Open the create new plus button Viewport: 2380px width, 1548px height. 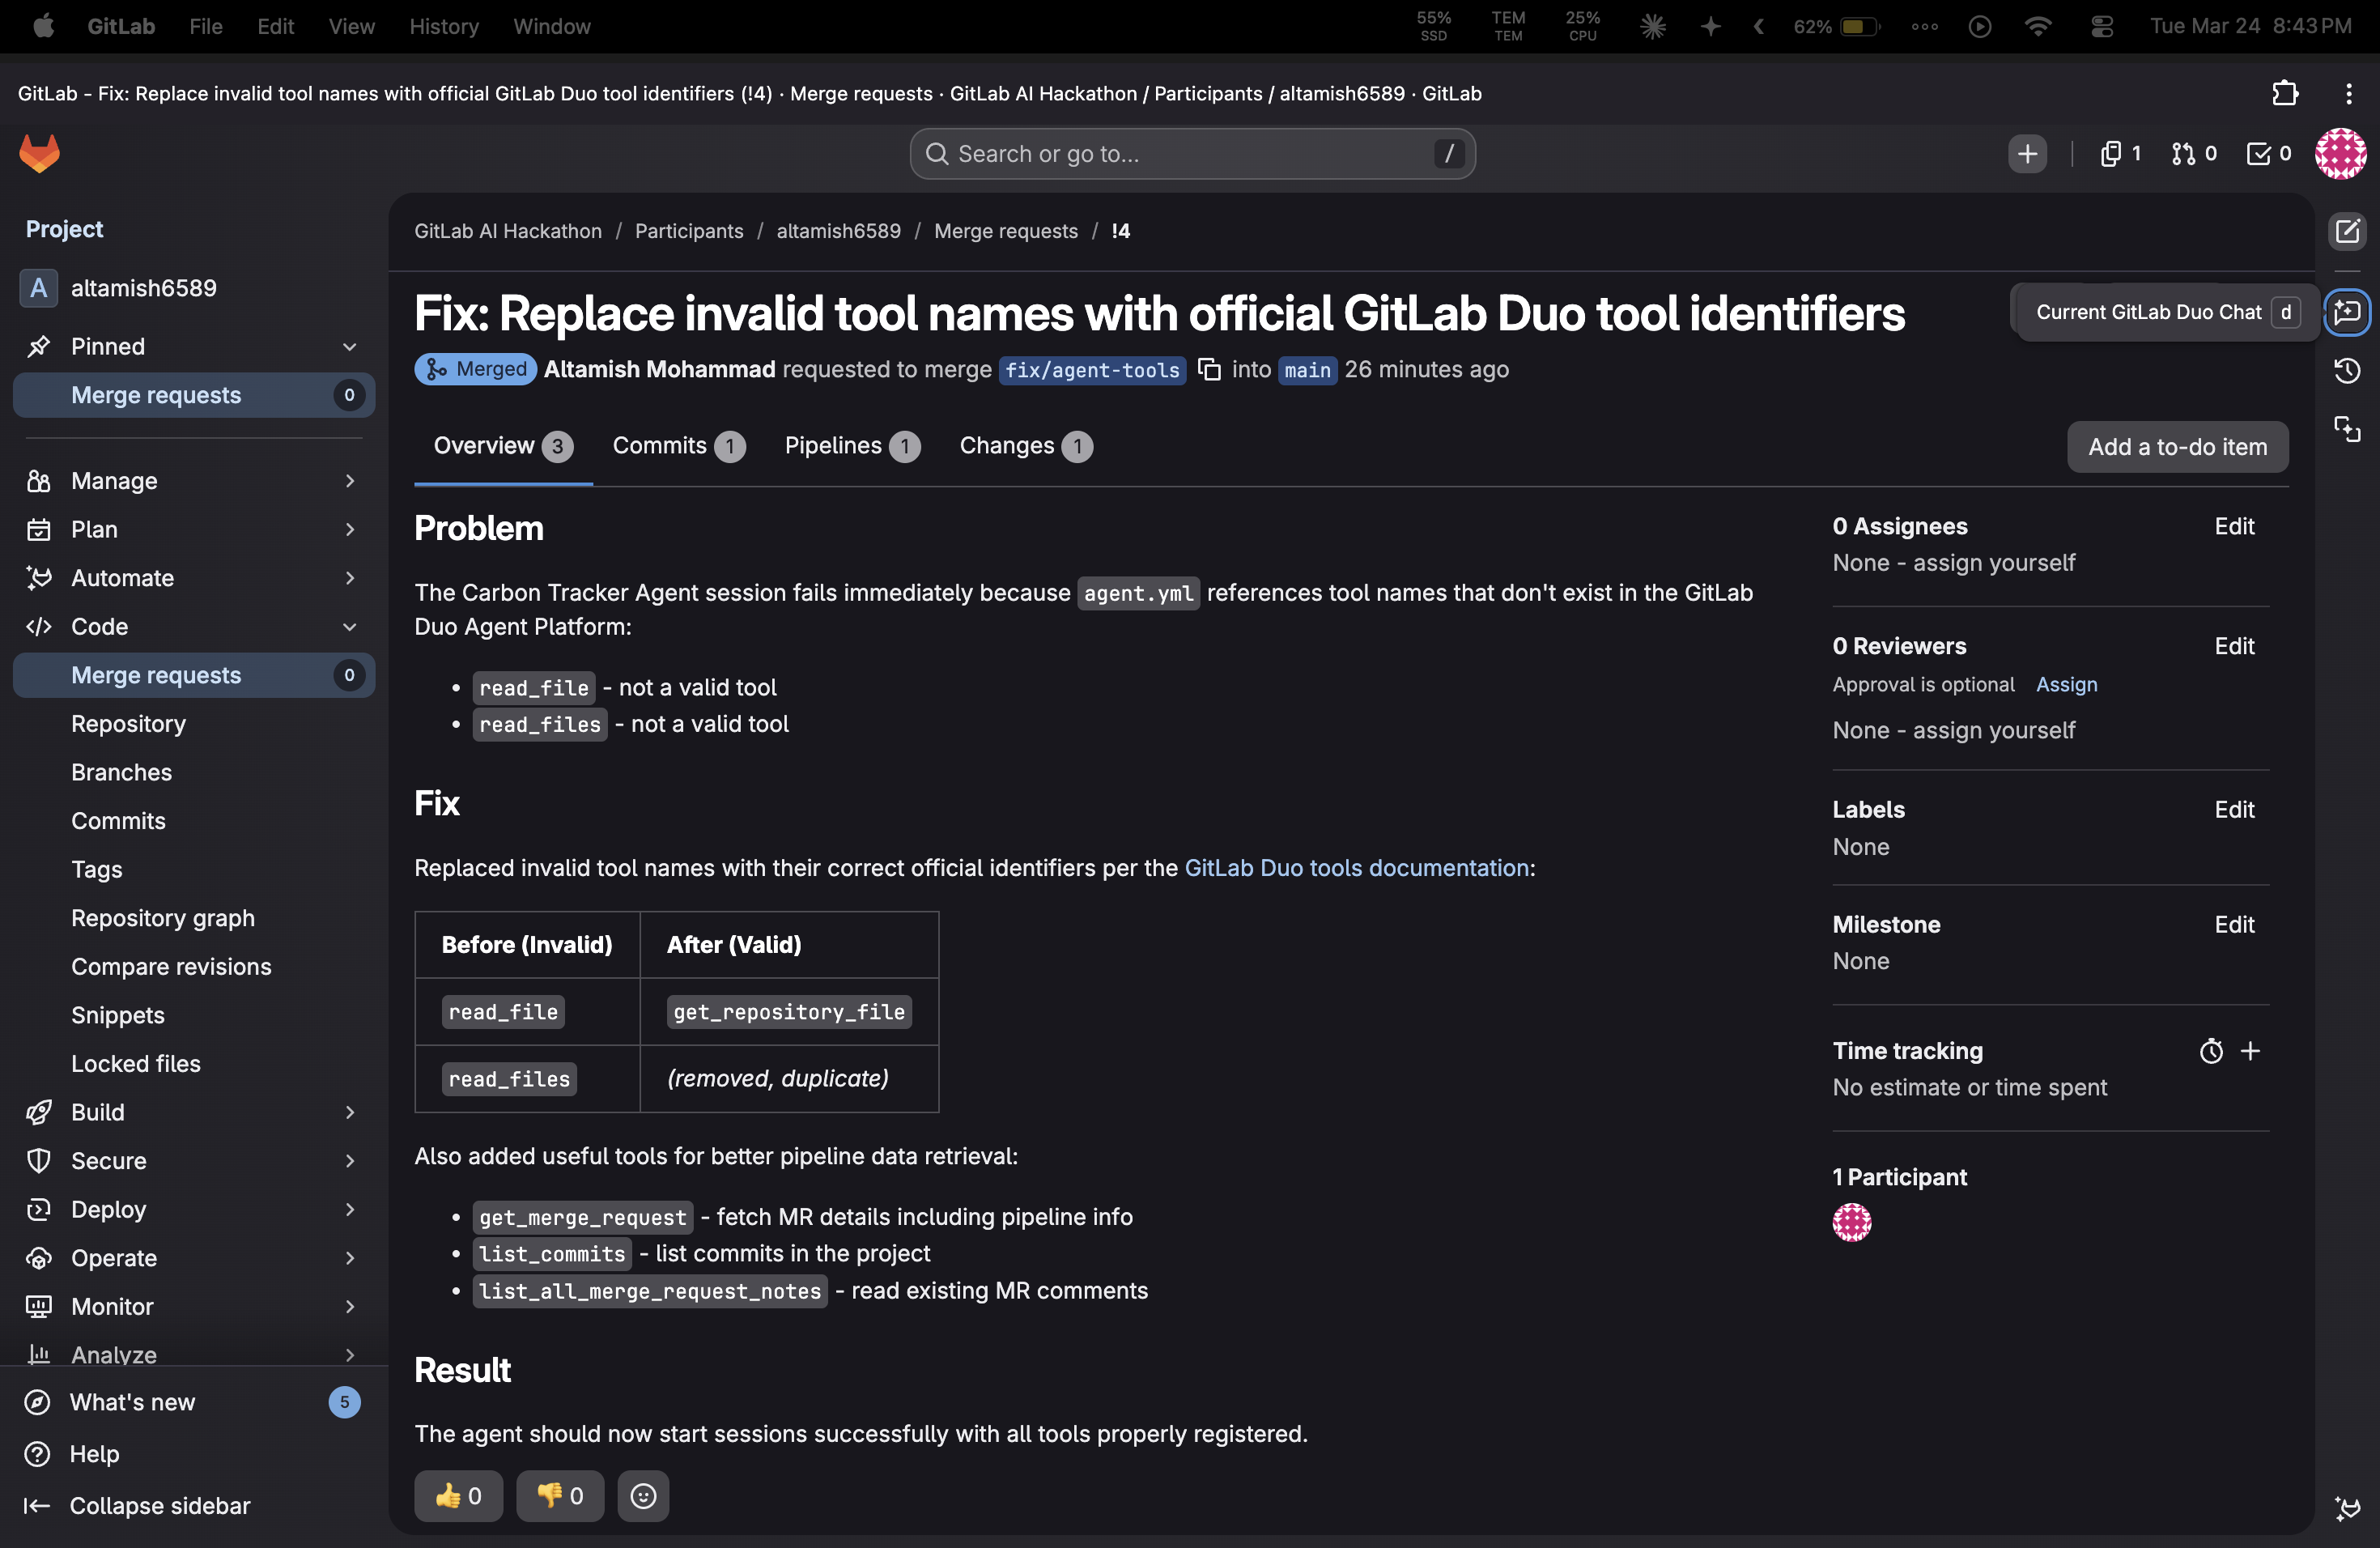click(x=2027, y=153)
